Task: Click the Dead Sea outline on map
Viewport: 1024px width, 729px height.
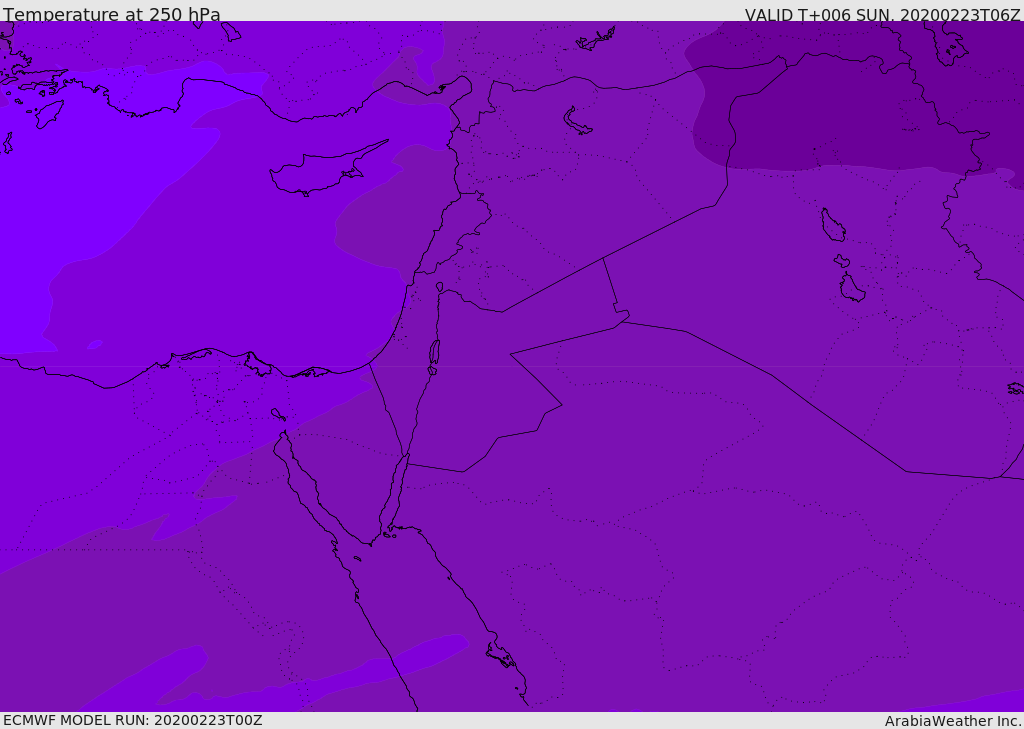Action: click(x=434, y=353)
